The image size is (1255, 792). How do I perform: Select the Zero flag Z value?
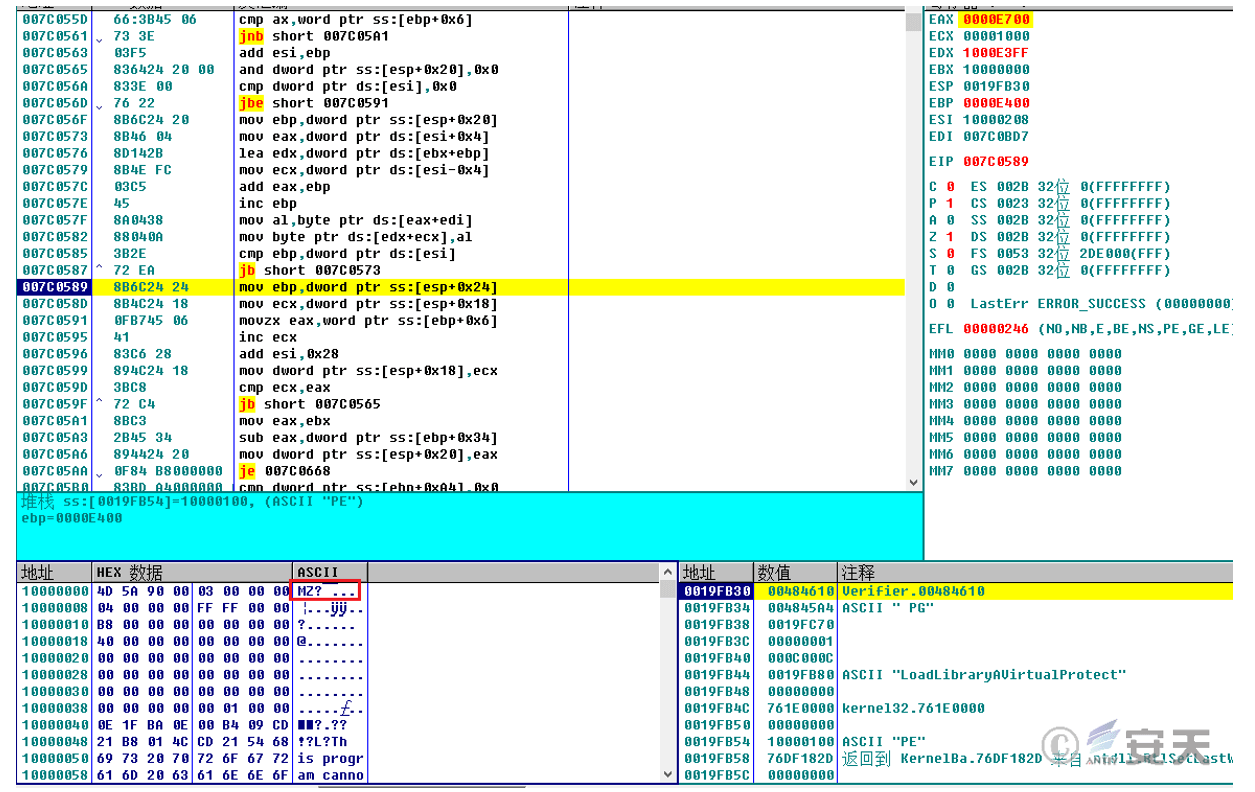tap(949, 238)
